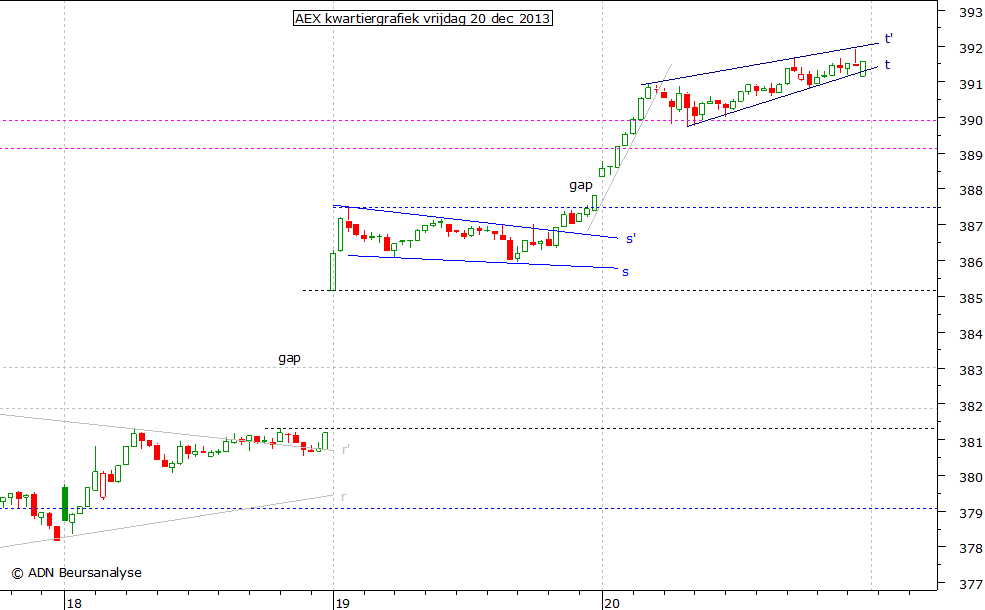Click the price label 379 on the axis

point(971,513)
